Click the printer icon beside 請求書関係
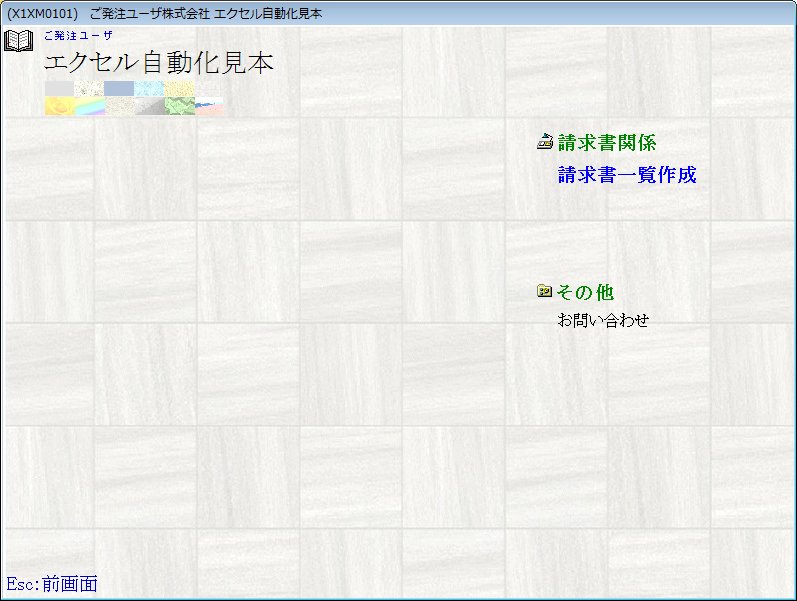Viewport: 797px width, 601px height. tap(545, 142)
